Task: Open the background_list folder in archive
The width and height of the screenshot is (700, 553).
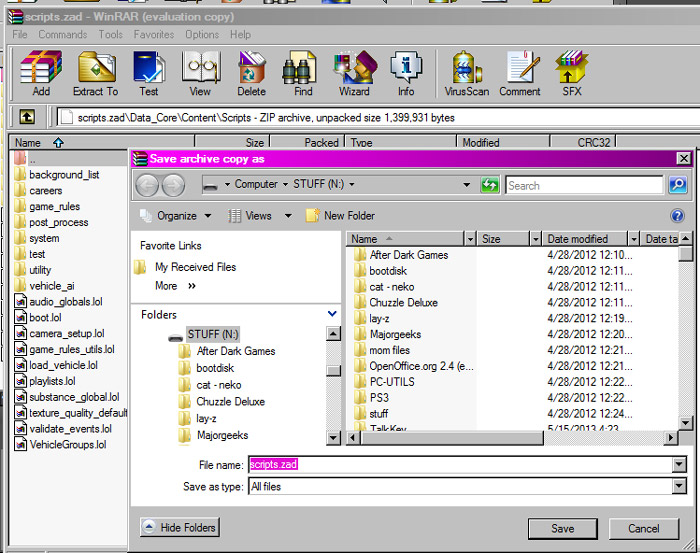Action: point(64,175)
